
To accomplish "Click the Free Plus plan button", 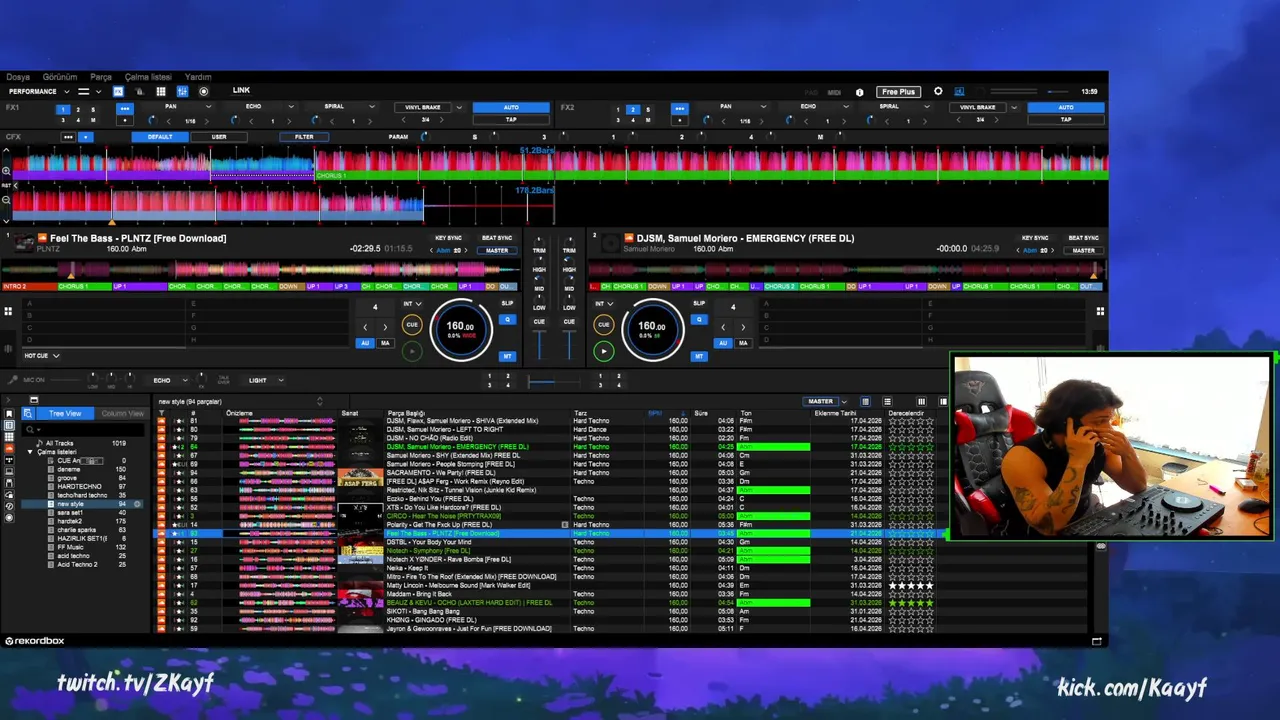I will [x=898, y=92].
